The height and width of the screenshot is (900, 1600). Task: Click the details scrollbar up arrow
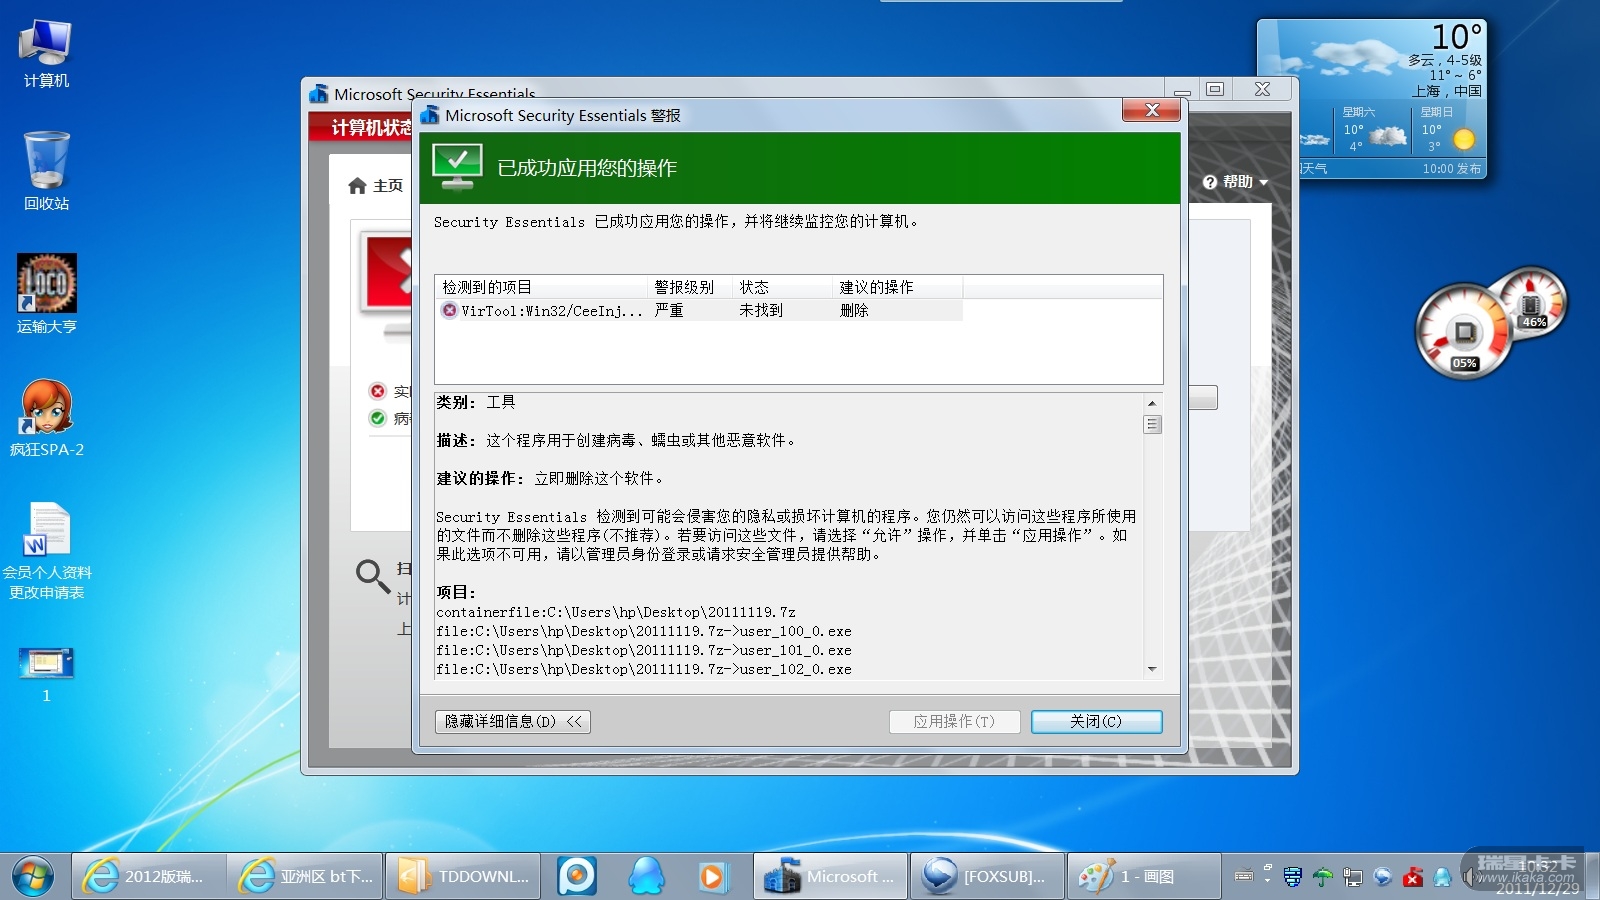[x=1152, y=403]
